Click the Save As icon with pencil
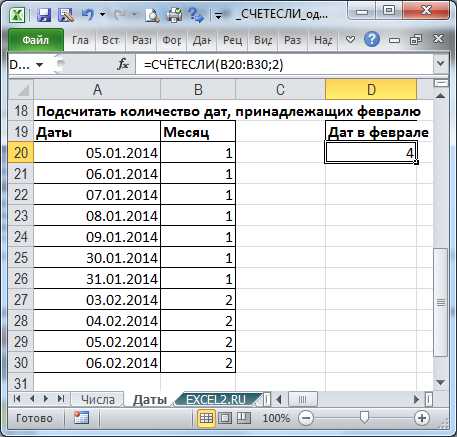457x437 pixels. click(x=65, y=15)
